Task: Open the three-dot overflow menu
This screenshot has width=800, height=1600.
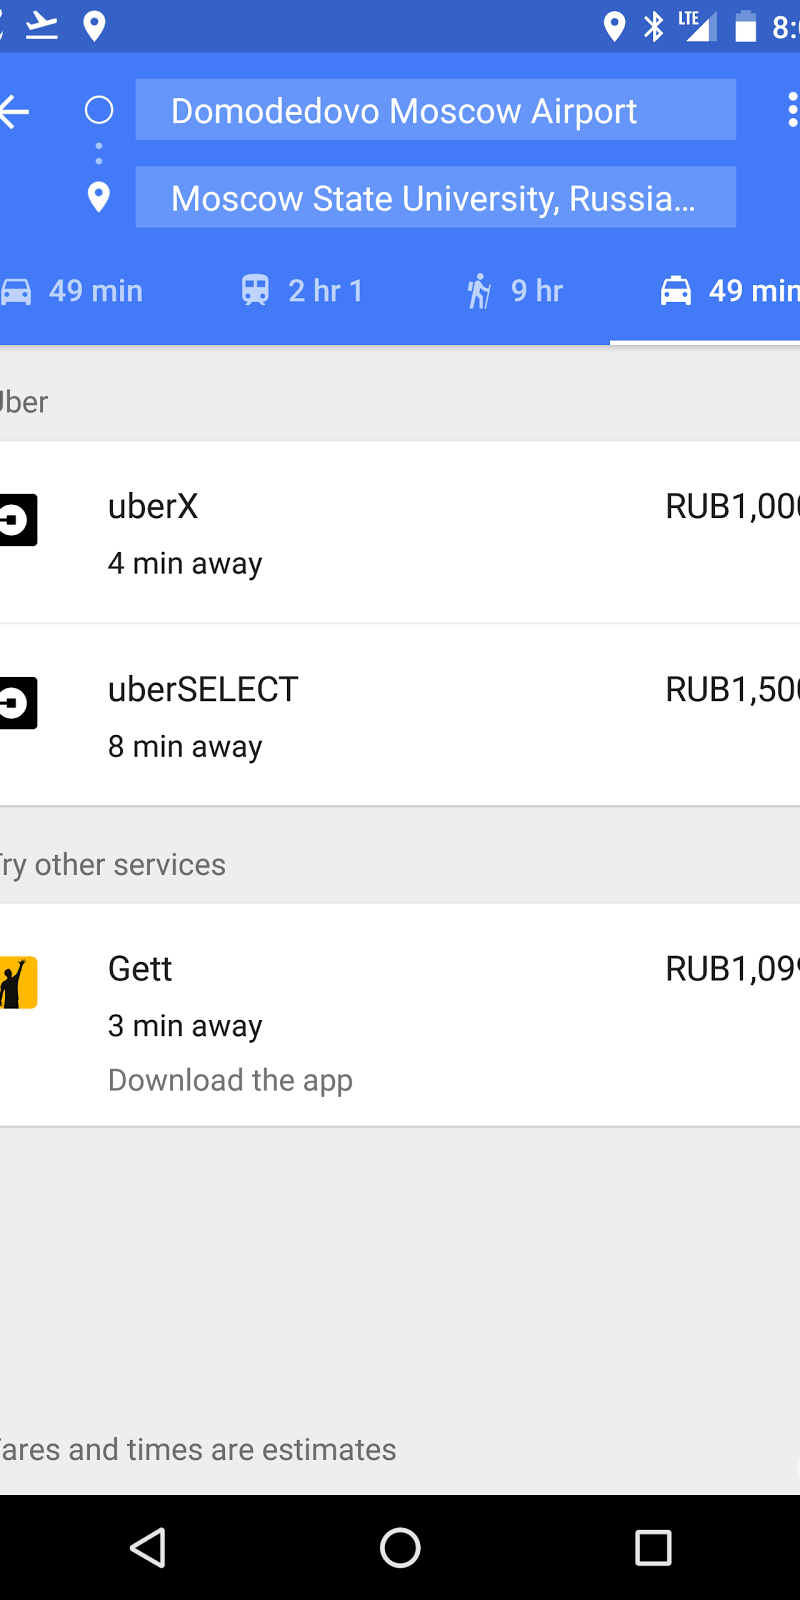Action: pyautogui.click(x=791, y=110)
